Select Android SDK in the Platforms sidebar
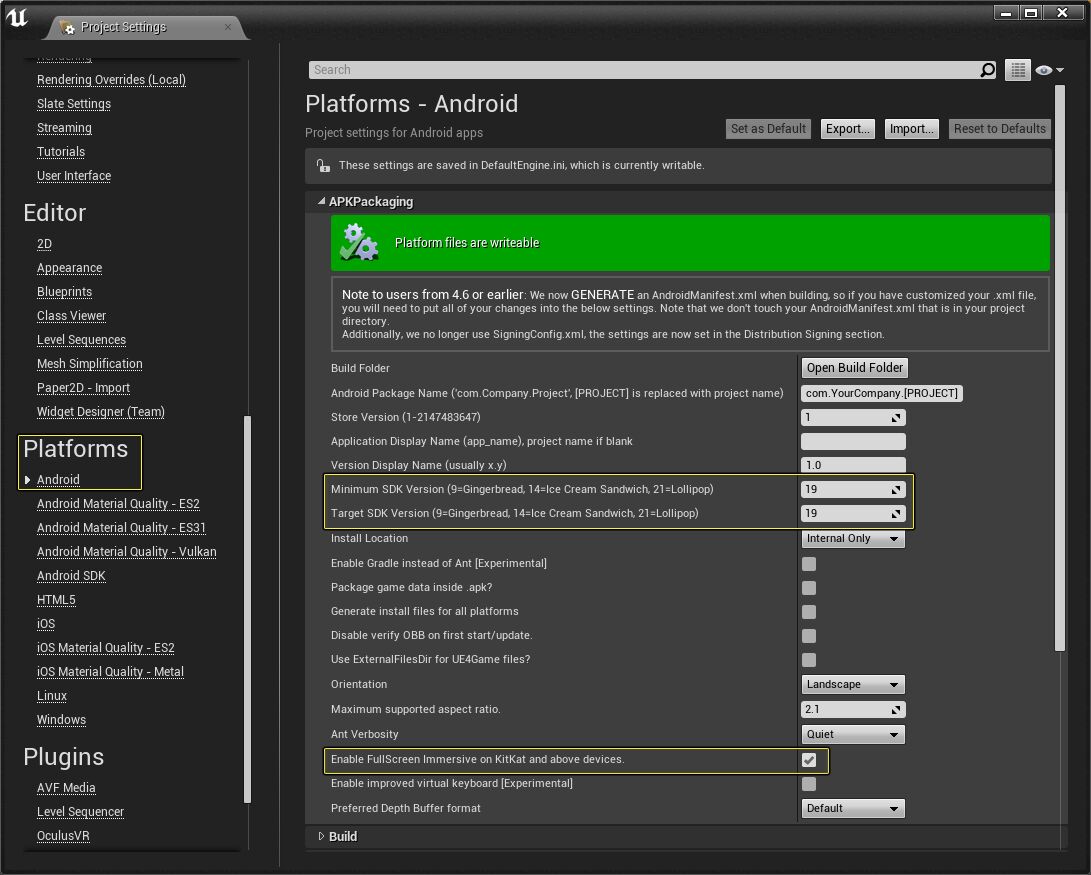 71,575
